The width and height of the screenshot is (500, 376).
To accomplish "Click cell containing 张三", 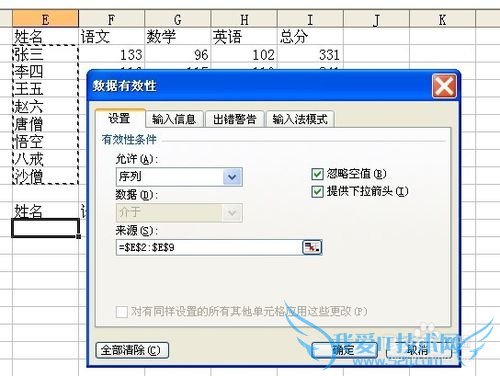I will click(45, 54).
